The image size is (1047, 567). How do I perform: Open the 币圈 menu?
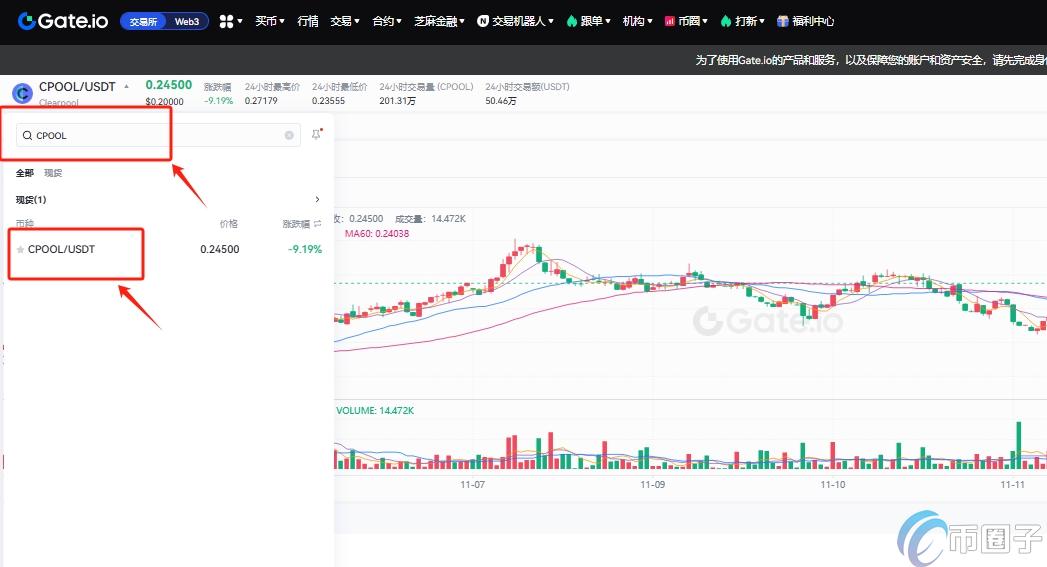pos(686,21)
